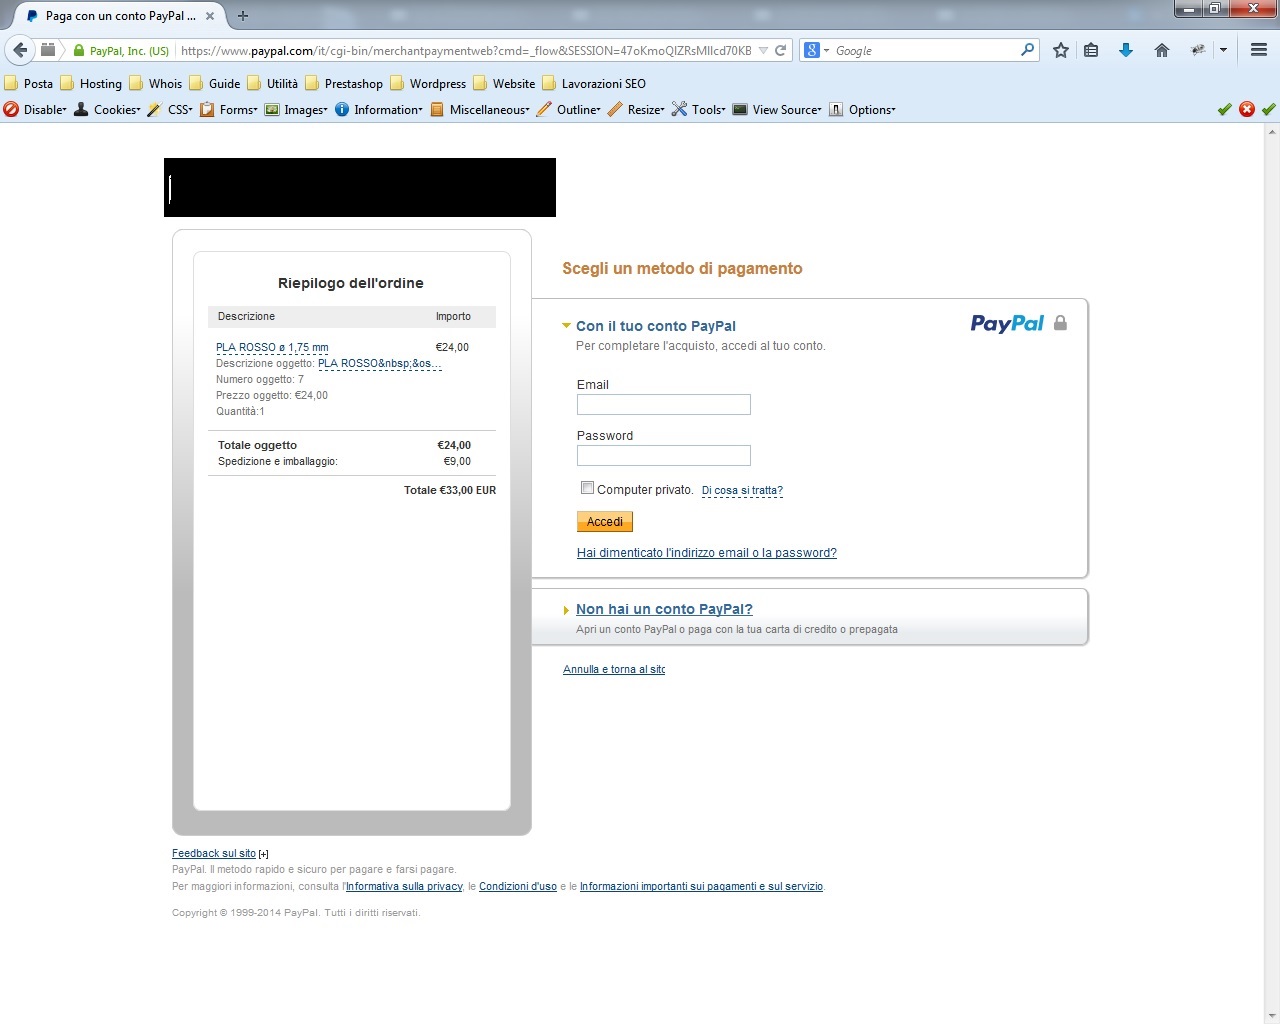1280x1024 pixels.
Task: Open the Resize developer menu
Action: click(x=636, y=109)
